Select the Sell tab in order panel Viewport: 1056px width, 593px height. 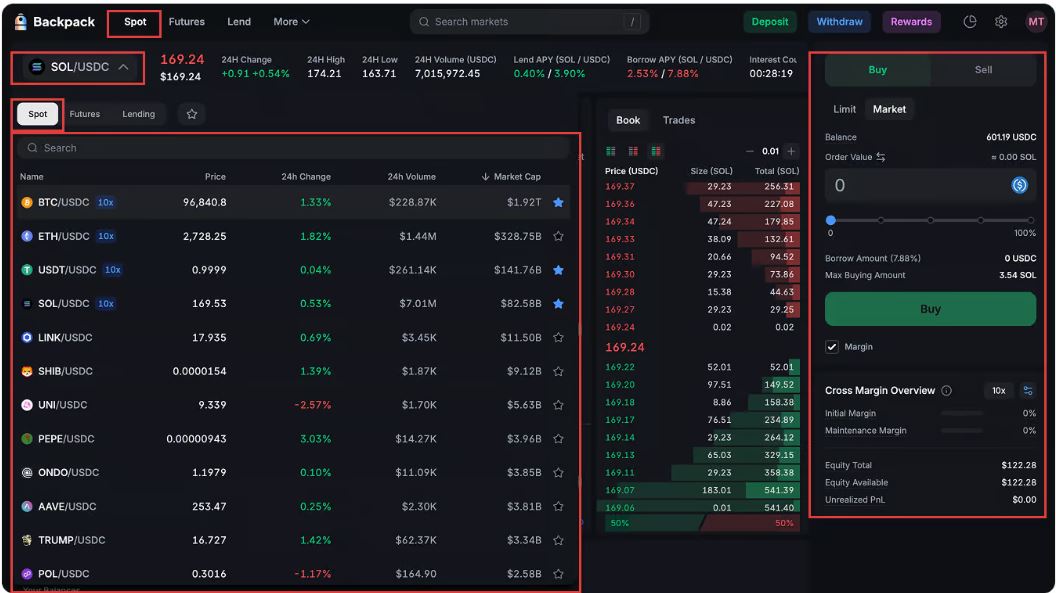(983, 69)
